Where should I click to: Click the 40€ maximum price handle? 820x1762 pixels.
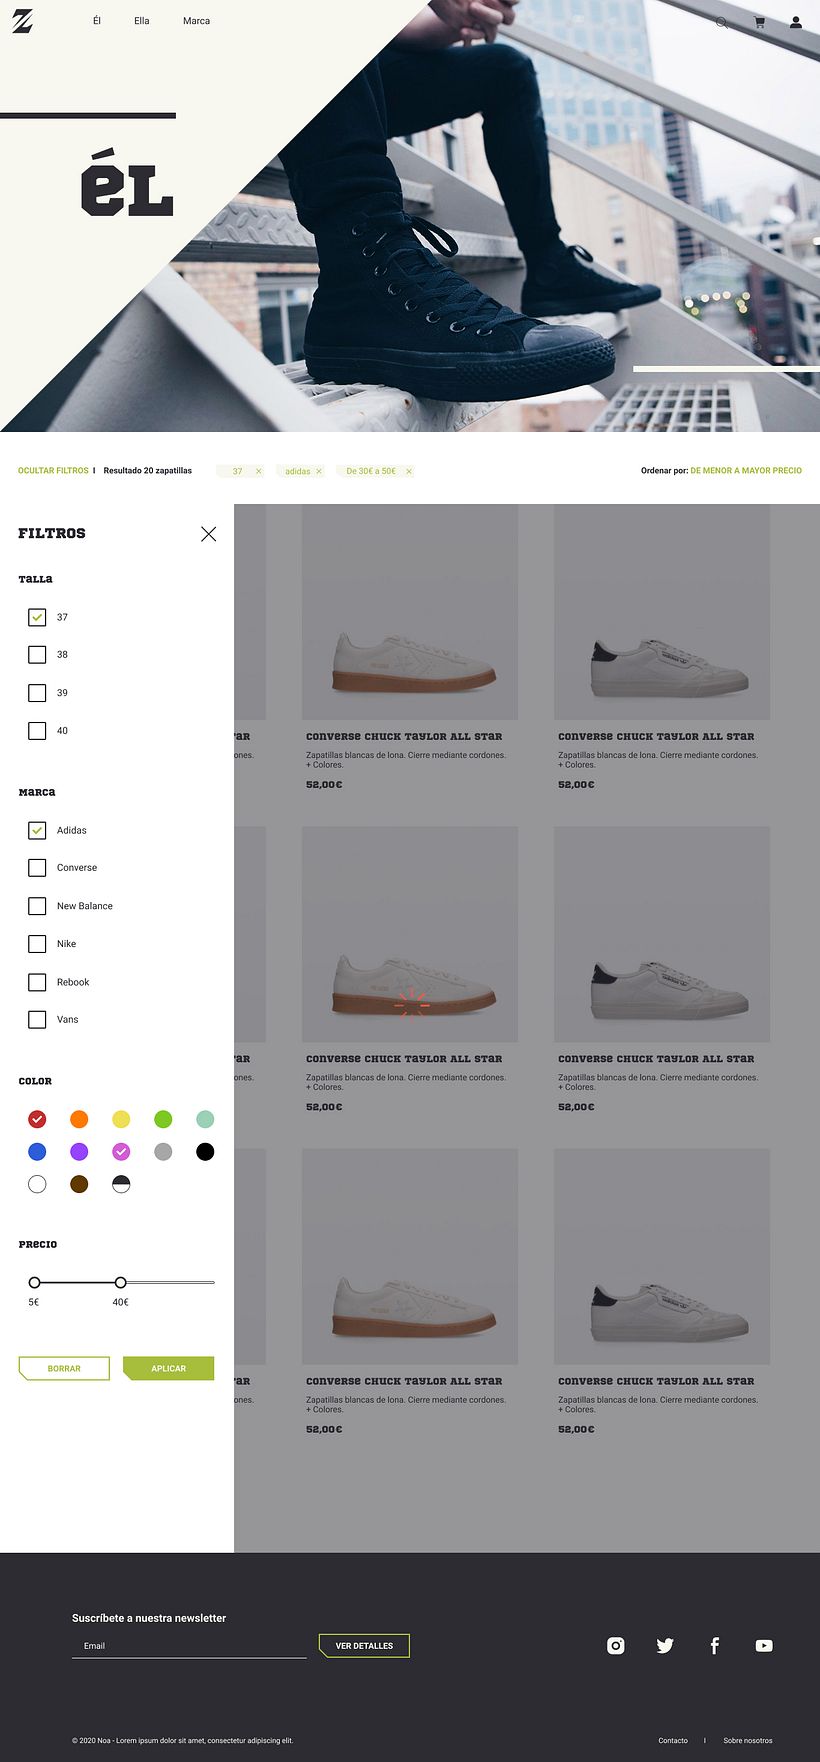pyautogui.click(x=120, y=1282)
